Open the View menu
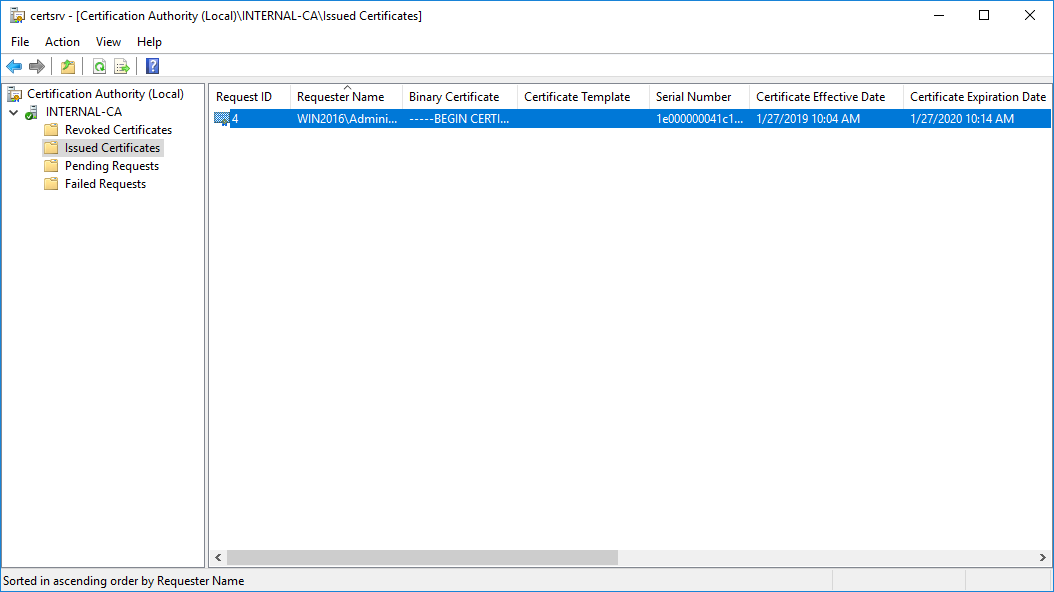Viewport: 1054px width, 592px height. (108, 42)
